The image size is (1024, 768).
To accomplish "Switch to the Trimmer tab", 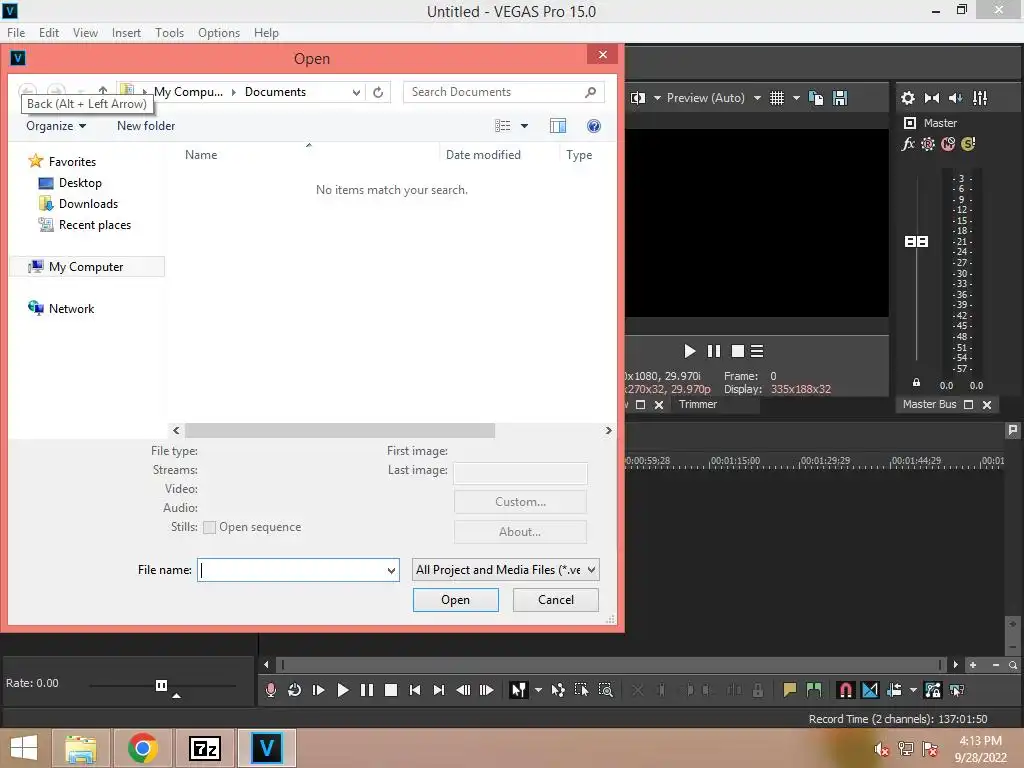I will click(x=697, y=404).
